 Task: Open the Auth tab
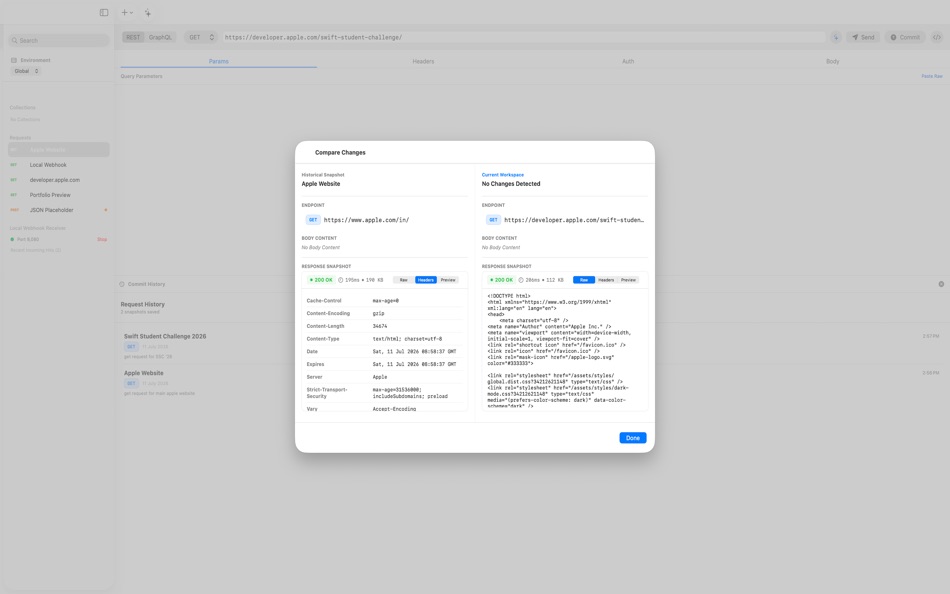tap(628, 61)
